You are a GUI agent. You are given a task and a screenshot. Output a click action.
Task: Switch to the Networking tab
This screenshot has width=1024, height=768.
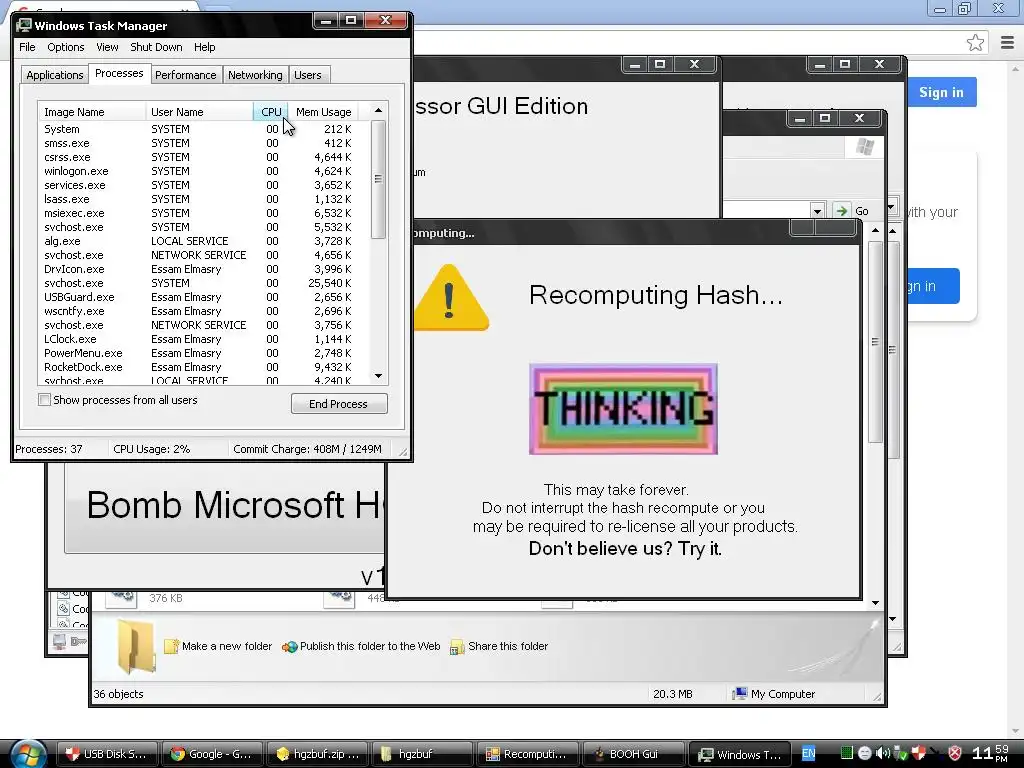point(255,75)
